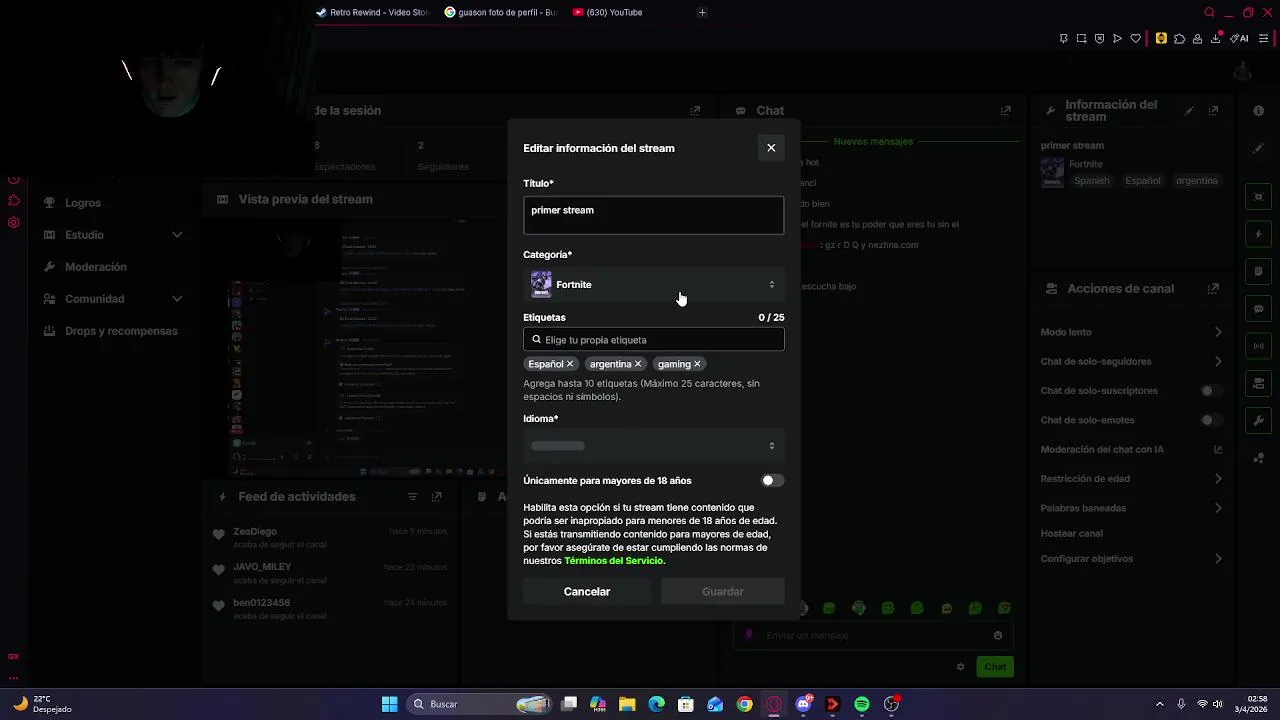Open the Fortnite category dropdown
Screen dimensions: 1280x720
(653, 285)
